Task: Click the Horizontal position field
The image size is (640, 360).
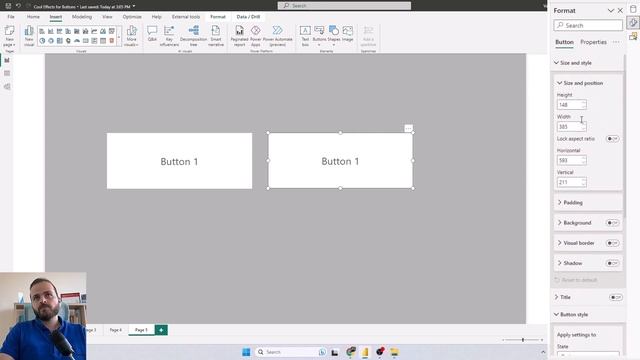Action: pyautogui.click(x=571, y=160)
